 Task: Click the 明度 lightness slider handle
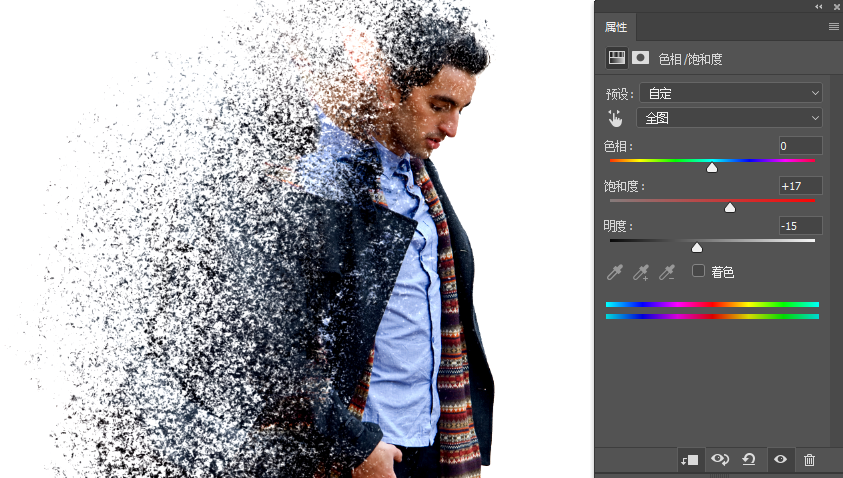click(x=697, y=247)
